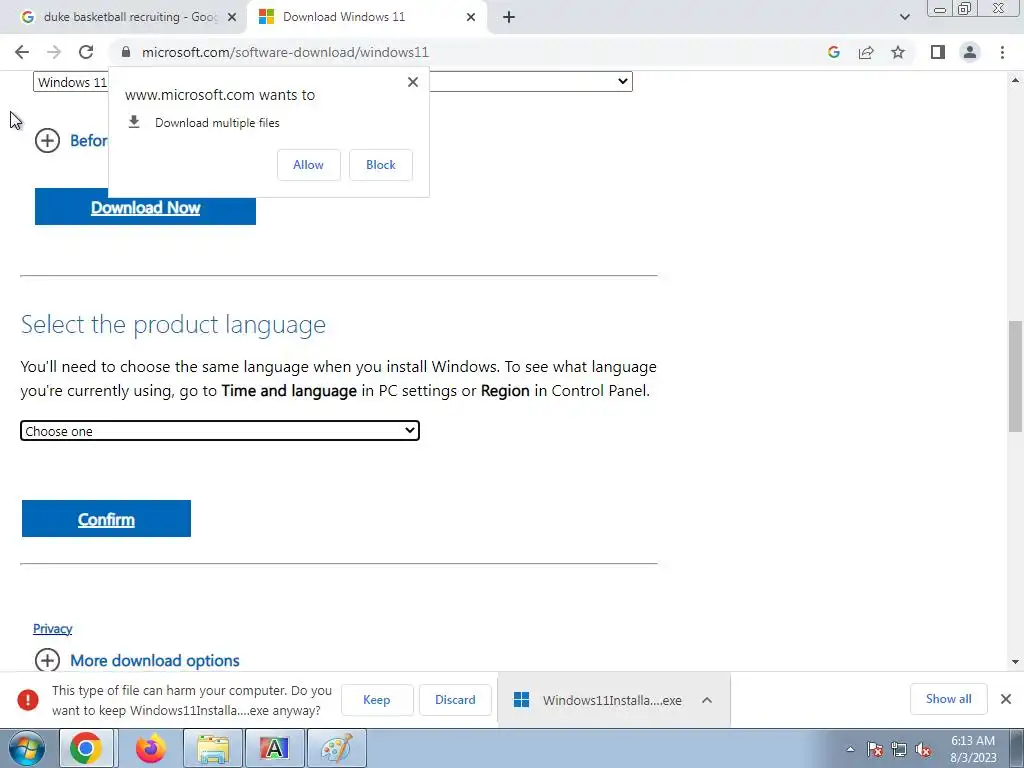Click the padlock site info icon

126,52
